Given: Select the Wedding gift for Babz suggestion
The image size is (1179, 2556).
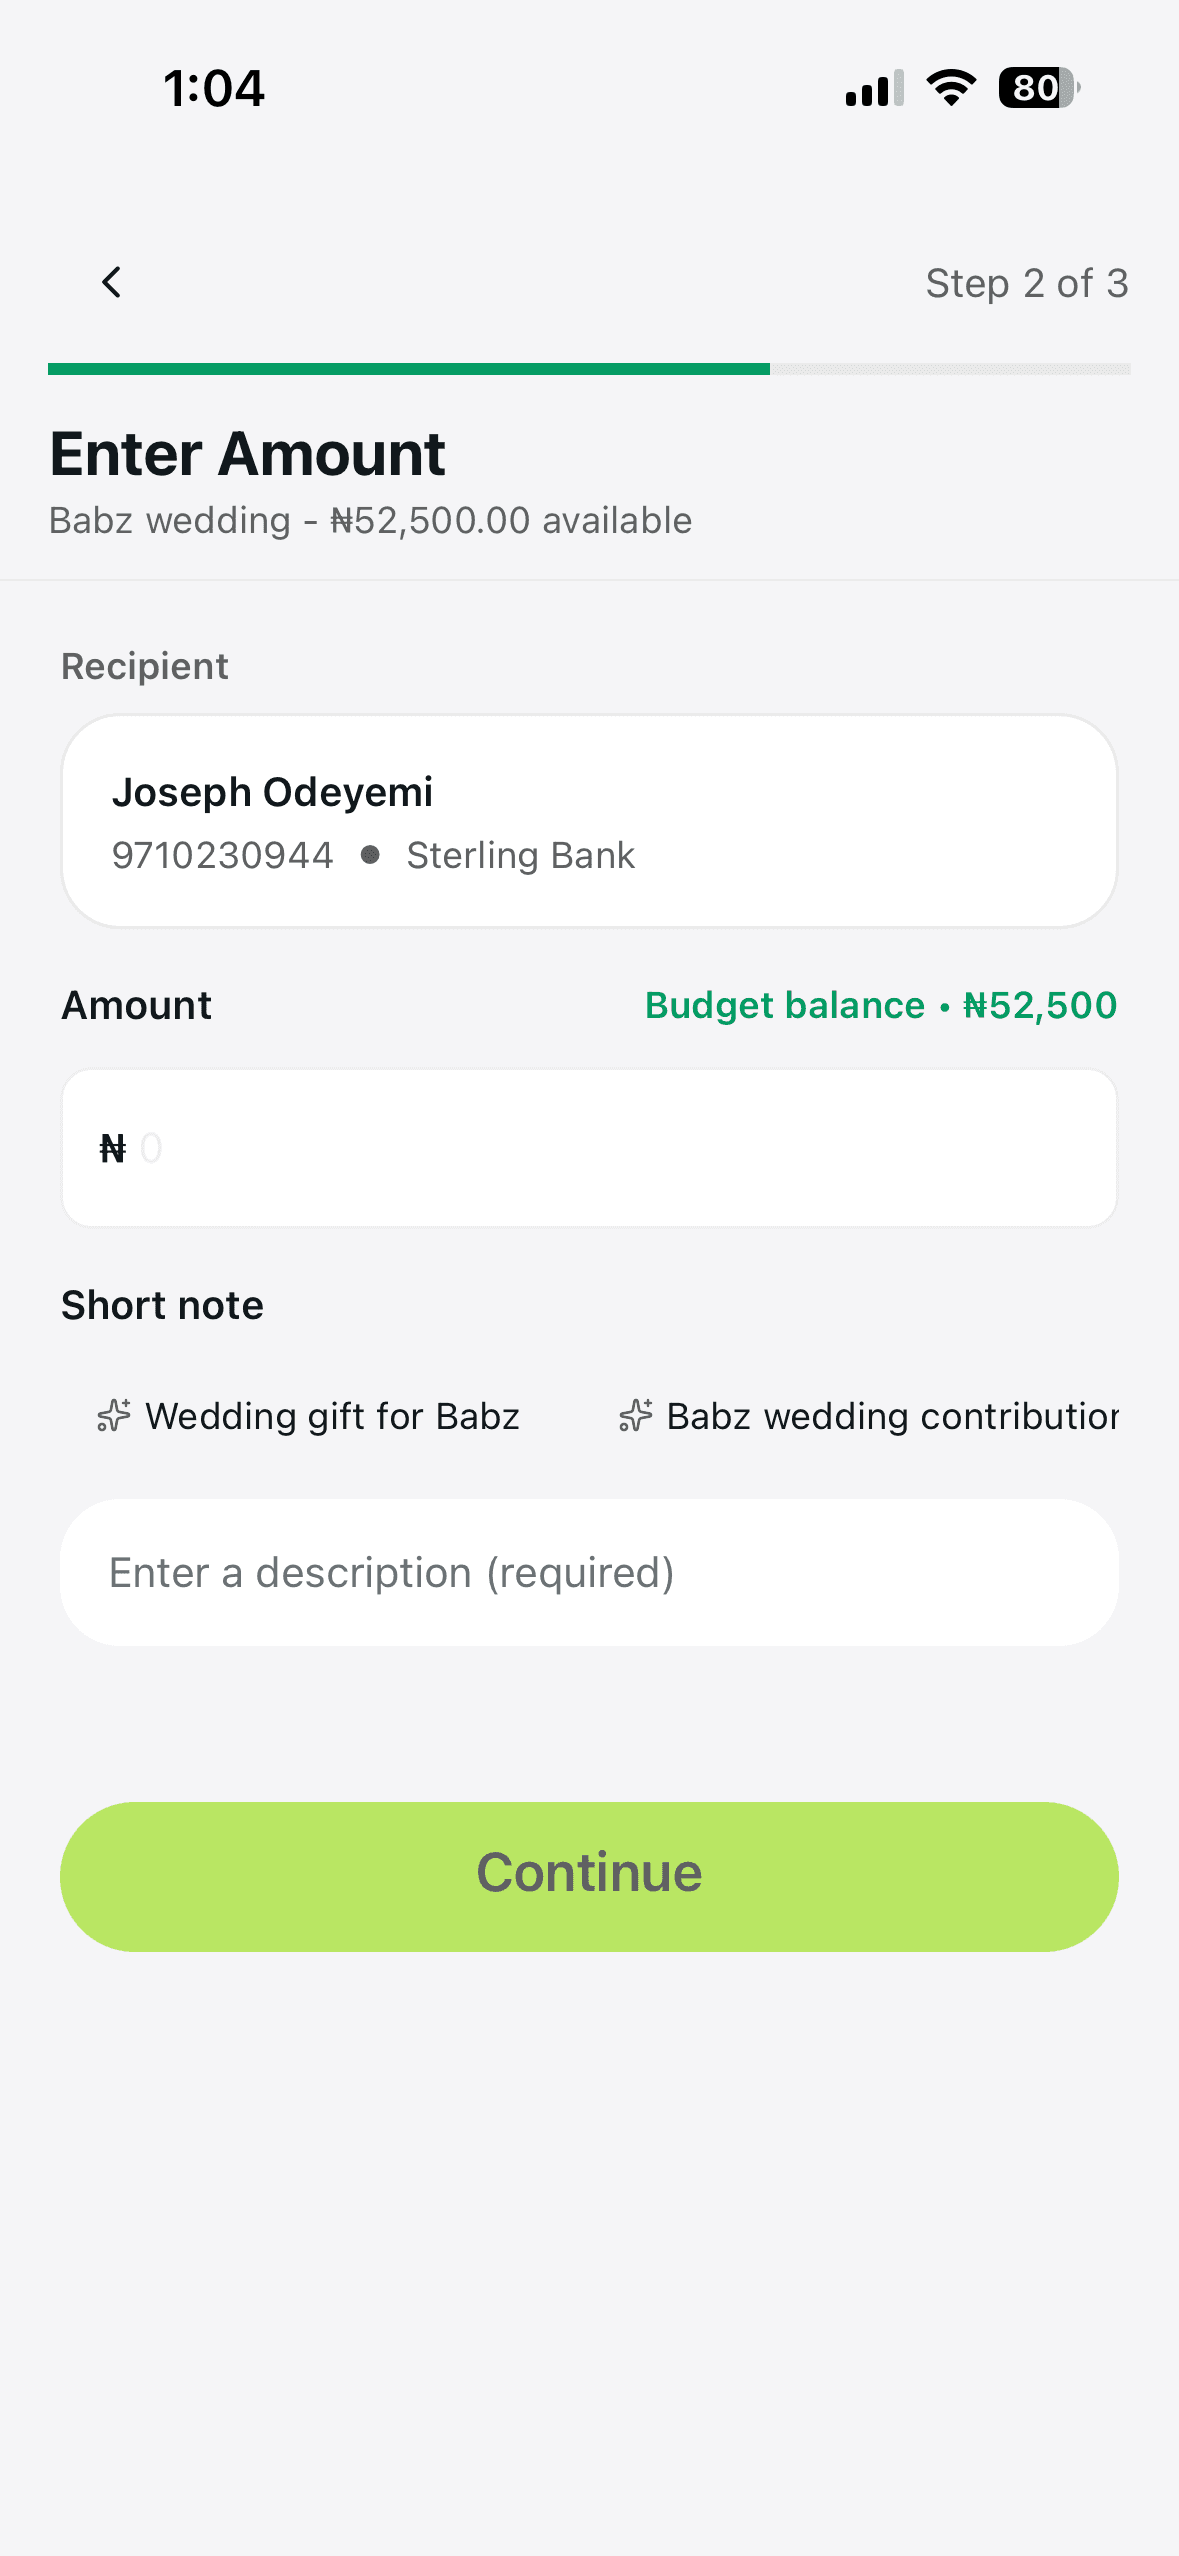Looking at the screenshot, I should click(331, 1416).
